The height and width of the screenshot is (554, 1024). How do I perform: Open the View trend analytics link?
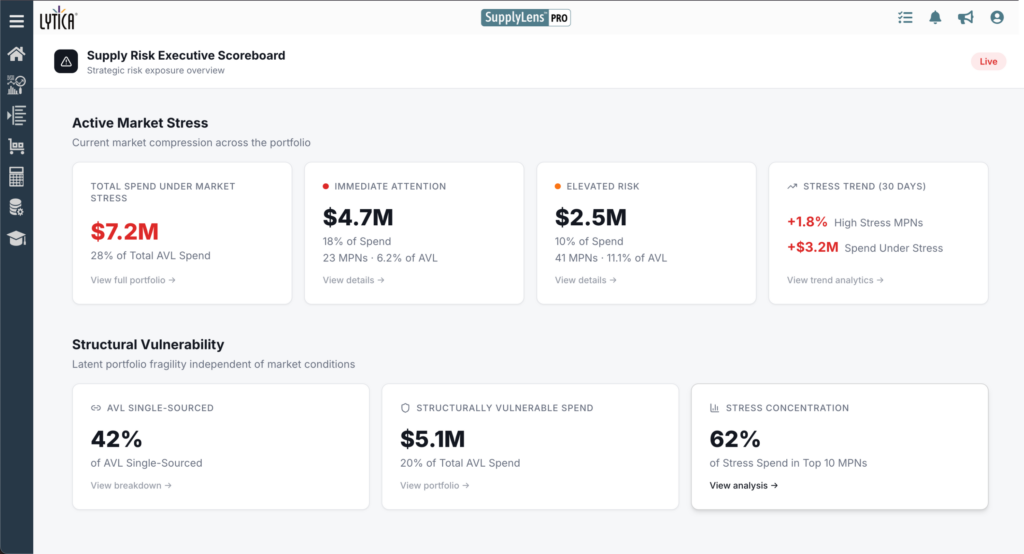coord(835,280)
